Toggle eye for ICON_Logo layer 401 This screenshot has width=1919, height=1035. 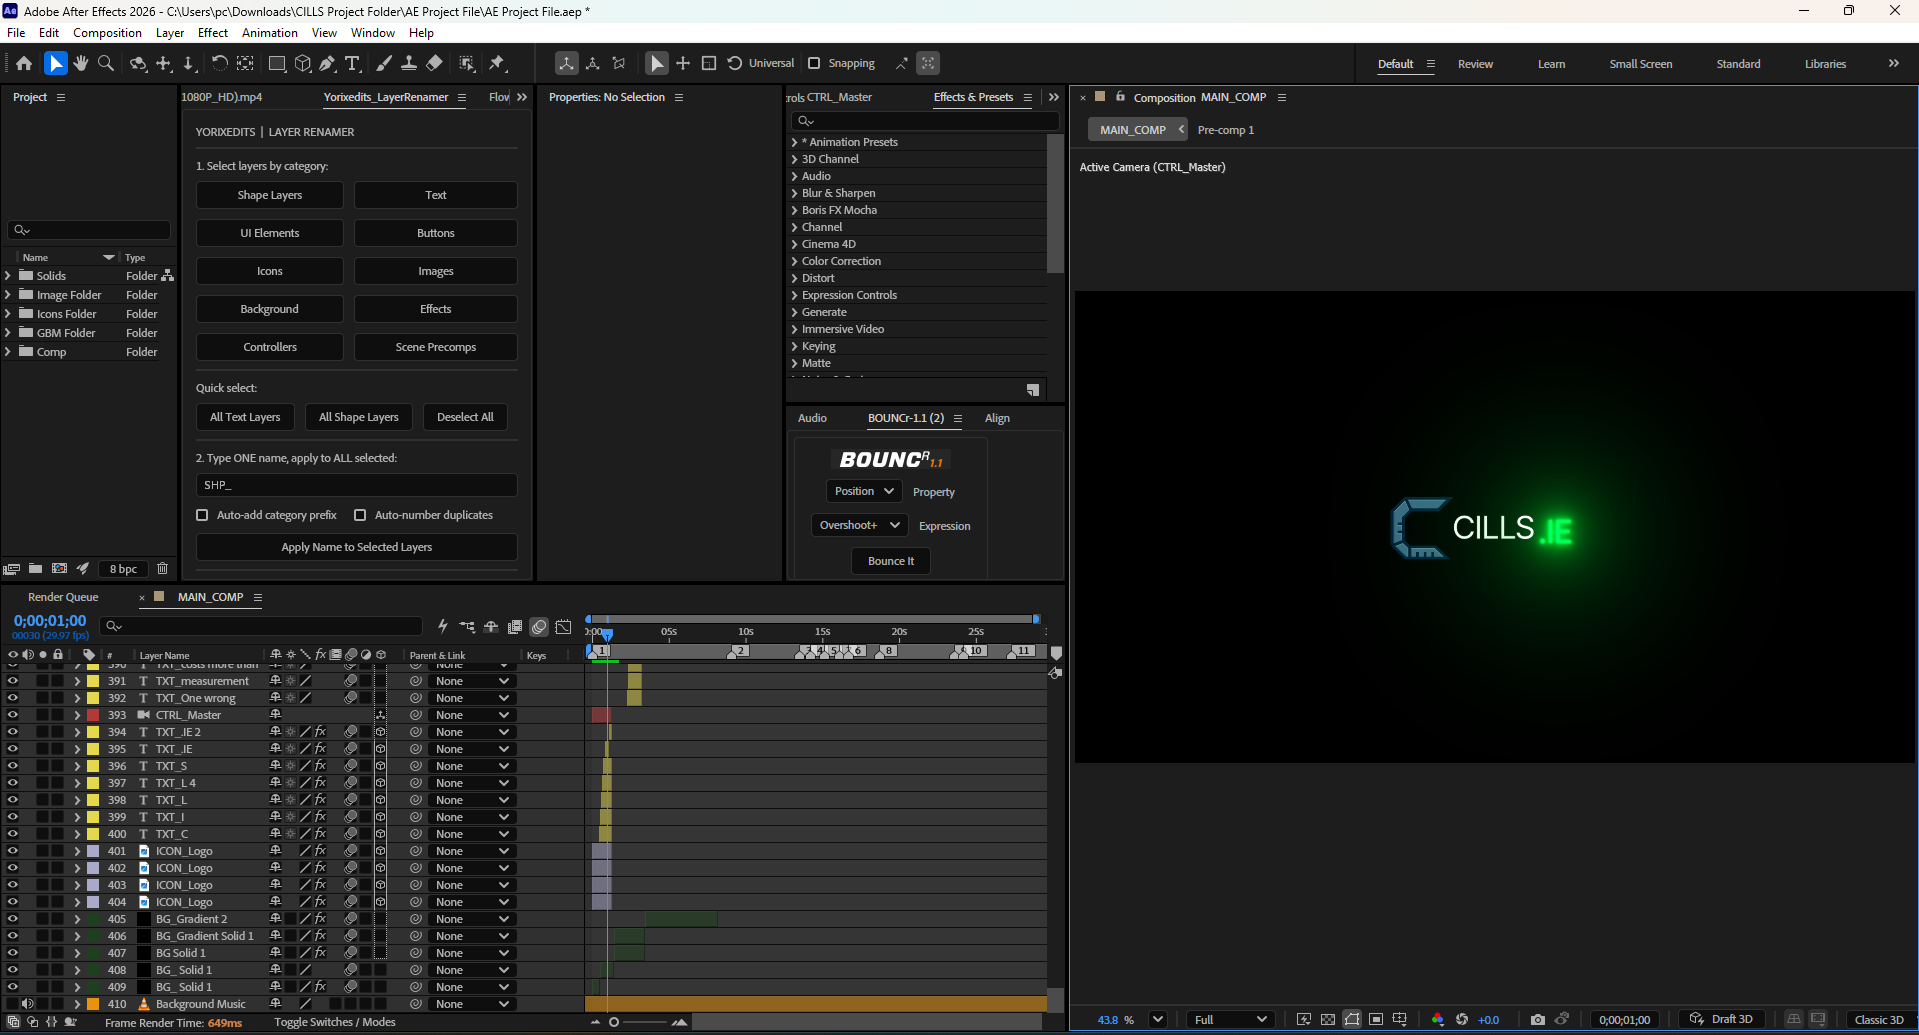13,851
